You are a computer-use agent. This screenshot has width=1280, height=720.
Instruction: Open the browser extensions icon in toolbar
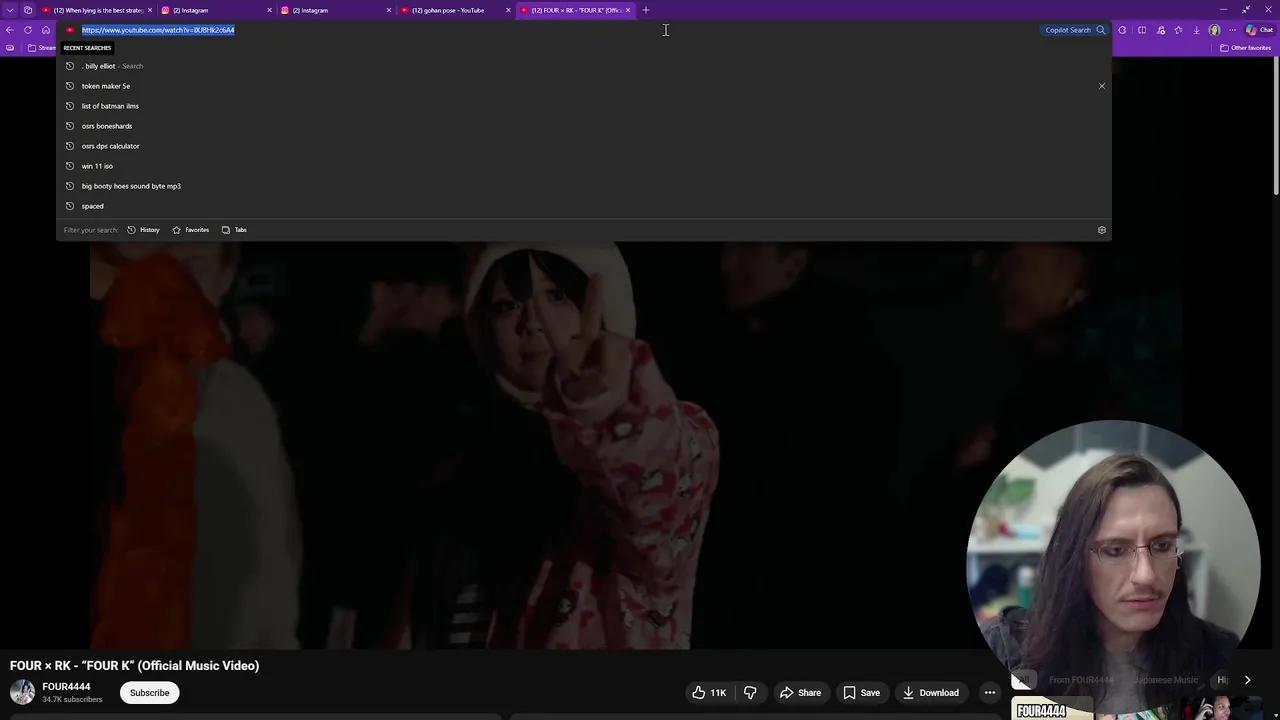click(1122, 30)
